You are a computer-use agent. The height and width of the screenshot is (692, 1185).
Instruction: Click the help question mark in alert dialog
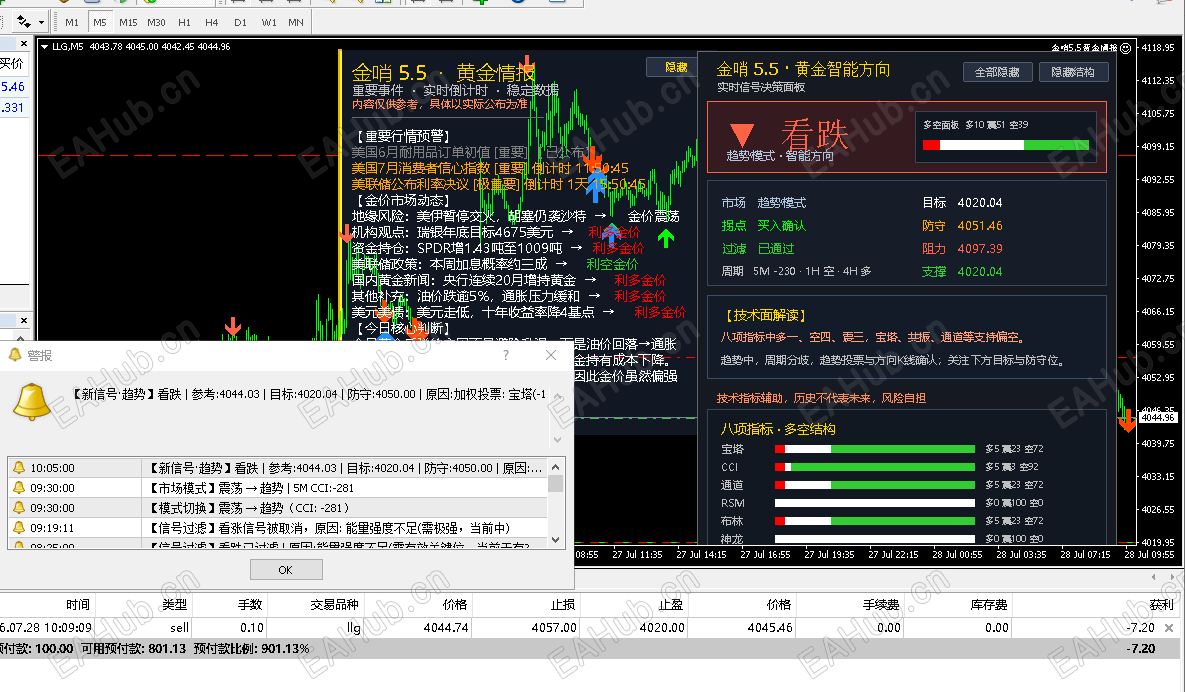(506, 355)
